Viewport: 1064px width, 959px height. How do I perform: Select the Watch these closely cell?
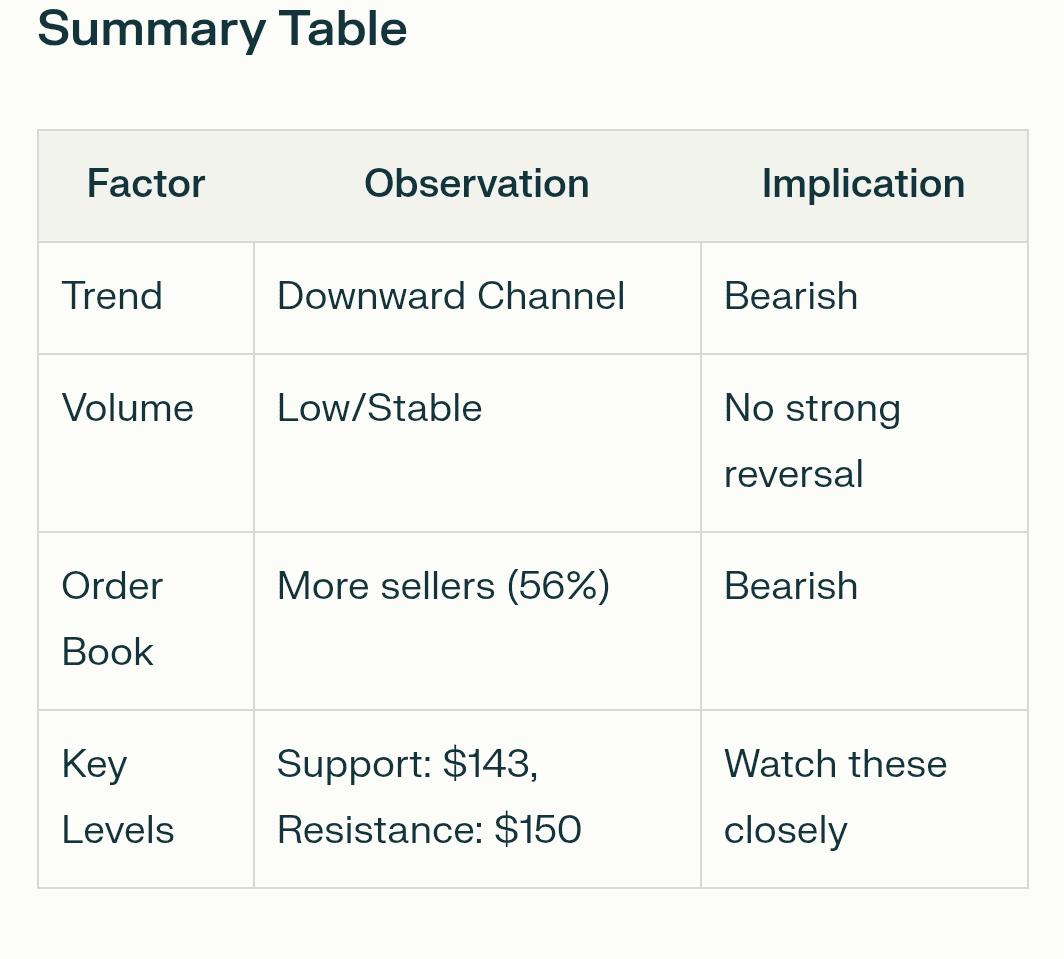point(835,797)
